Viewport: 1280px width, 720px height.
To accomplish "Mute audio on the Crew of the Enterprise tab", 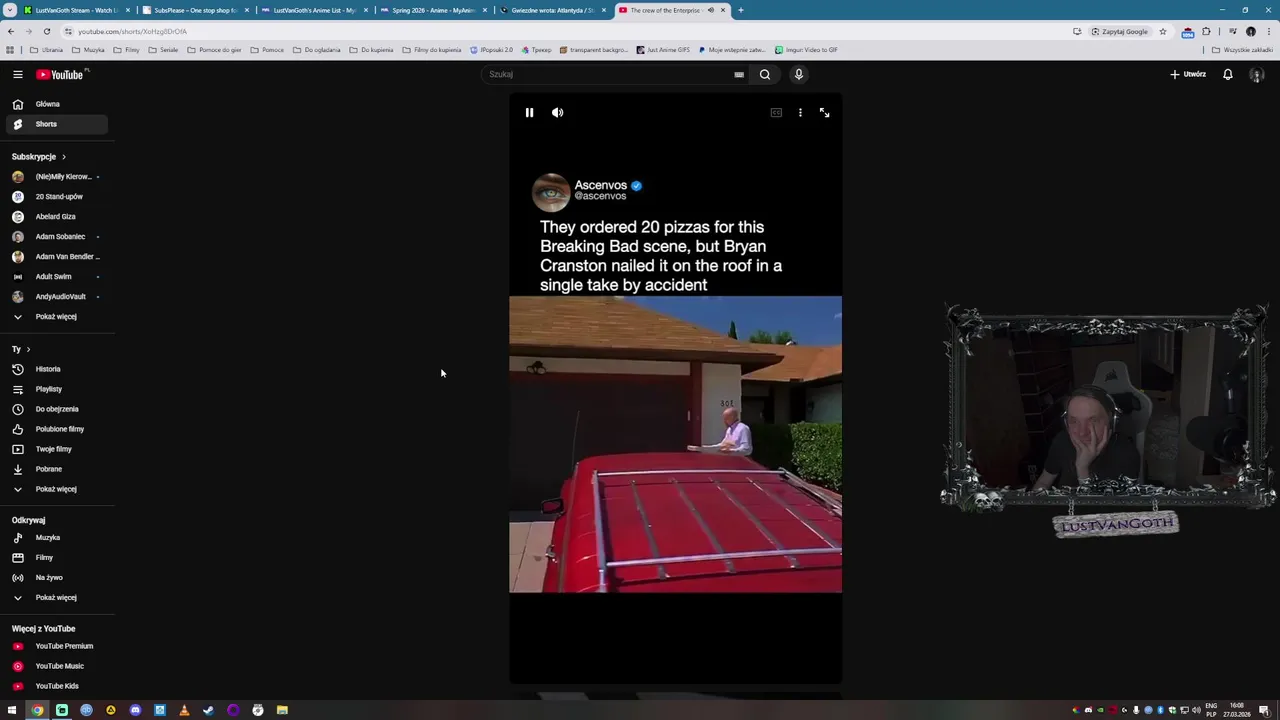I will 710,10.
